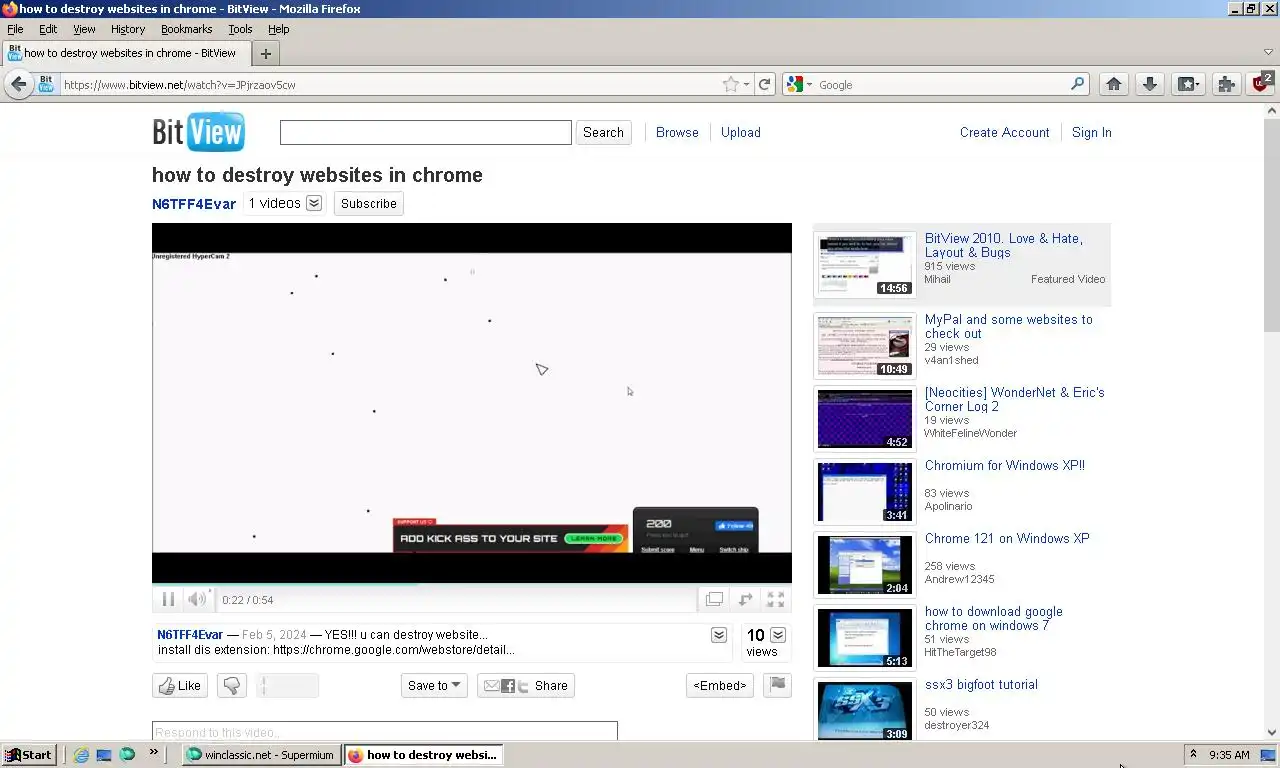Click the search magnifier in the Google box
Viewport: 1280px width, 768px height.
[1078, 85]
